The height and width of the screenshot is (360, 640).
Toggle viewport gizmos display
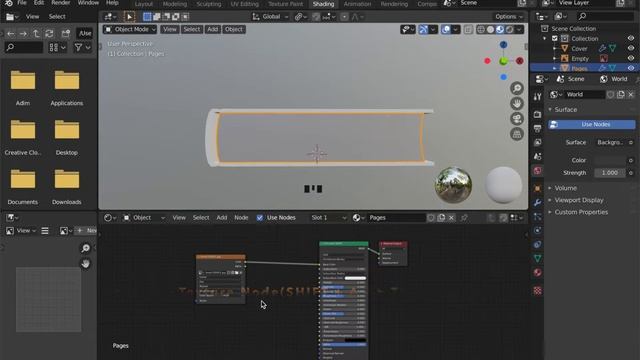coord(423,29)
